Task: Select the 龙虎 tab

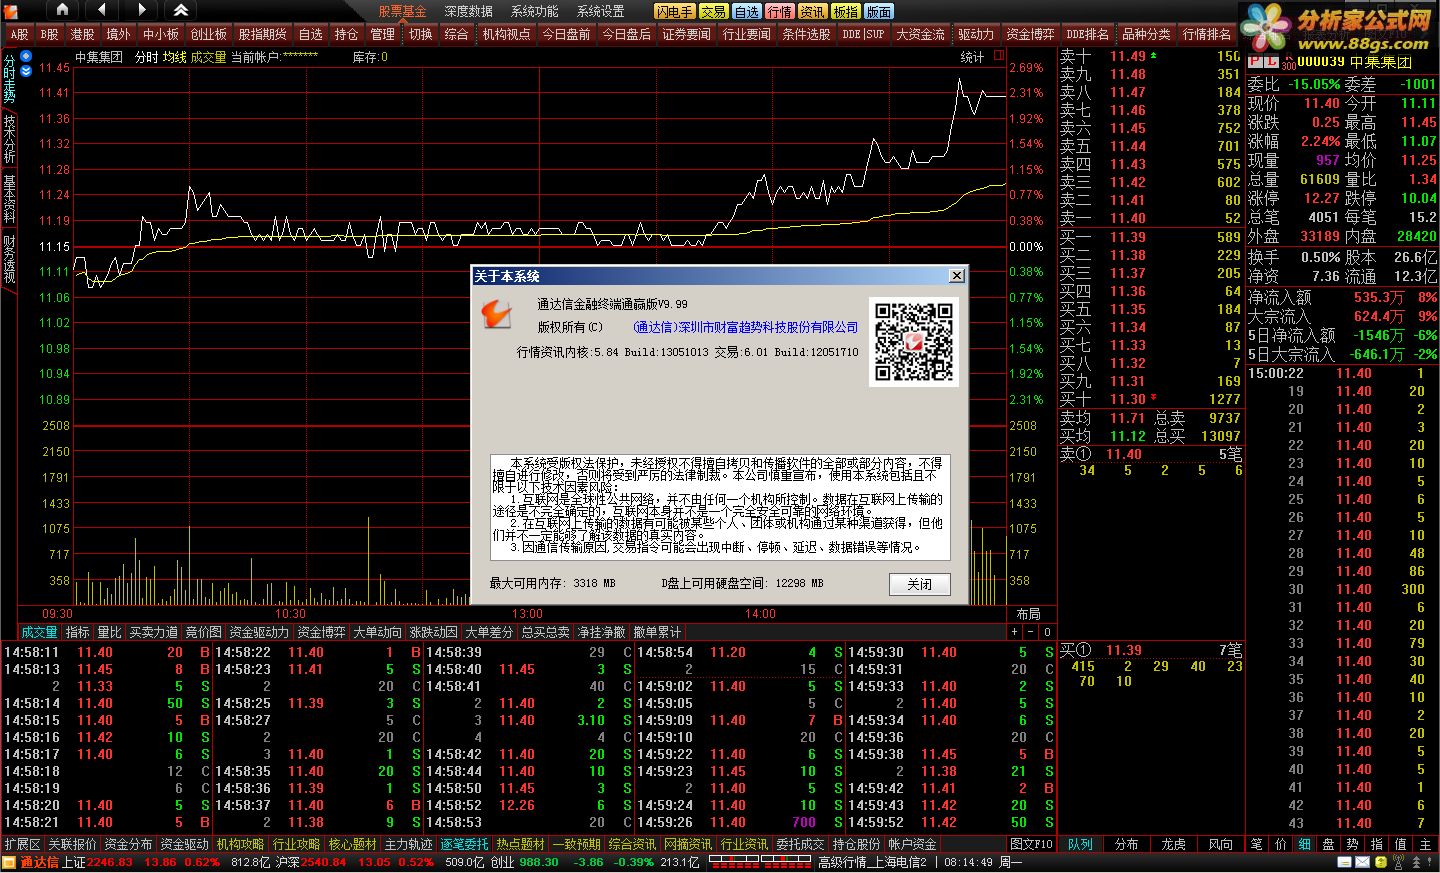Action: coord(1173,844)
